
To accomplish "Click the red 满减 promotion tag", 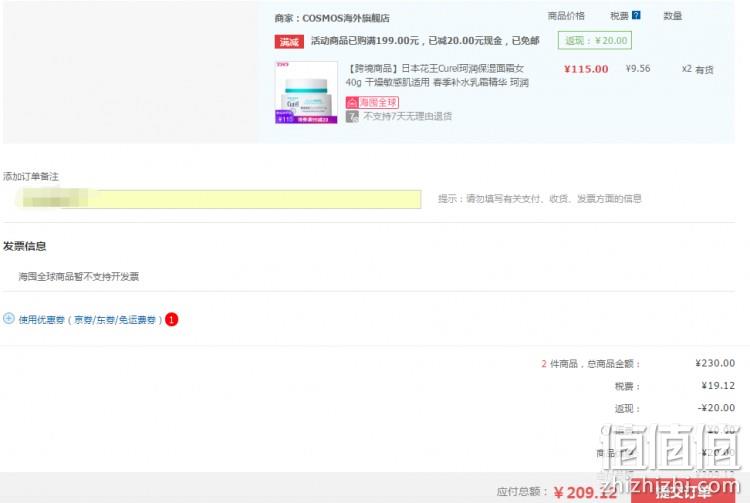I will point(289,42).
